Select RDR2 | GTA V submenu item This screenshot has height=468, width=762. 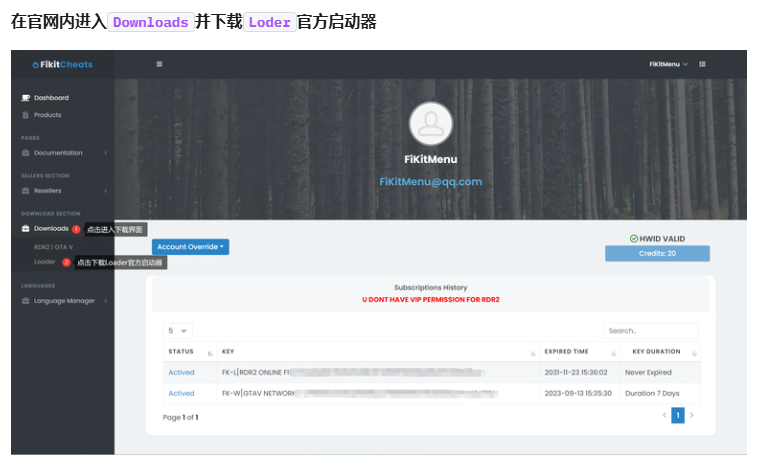pyautogui.click(x=53, y=246)
